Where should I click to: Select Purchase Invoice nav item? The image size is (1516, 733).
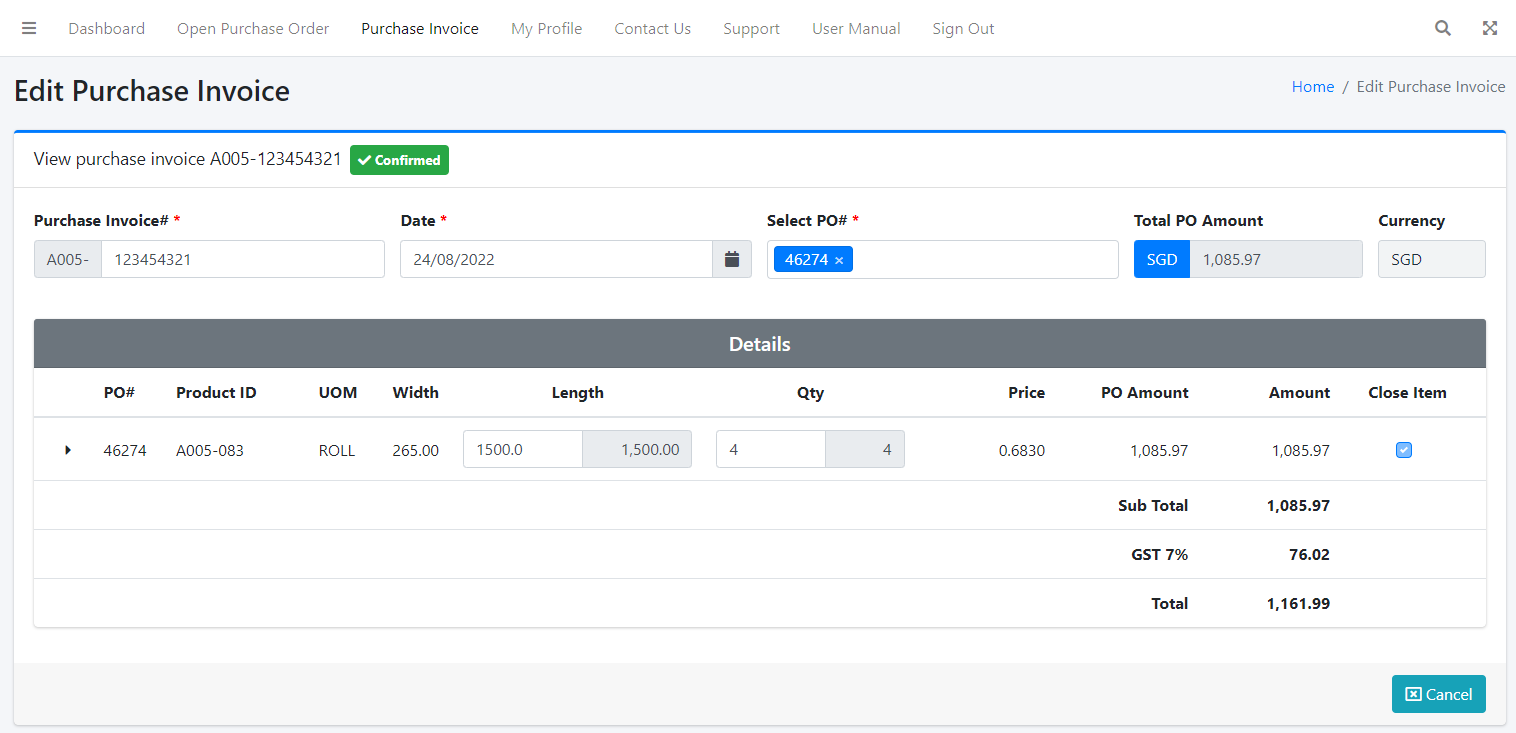click(x=420, y=29)
